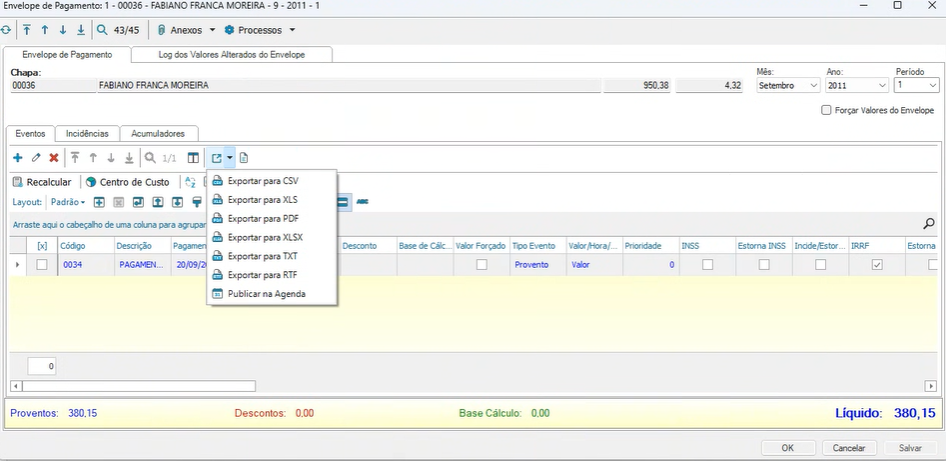Delete the event with the red X icon
This screenshot has width=946, height=461.
(54, 158)
